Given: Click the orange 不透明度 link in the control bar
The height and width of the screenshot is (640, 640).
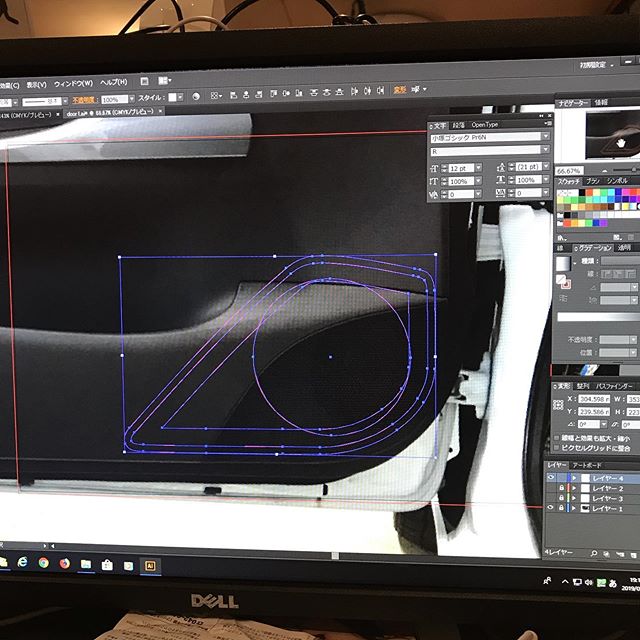Looking at the screenshot, I should point(84,100).
